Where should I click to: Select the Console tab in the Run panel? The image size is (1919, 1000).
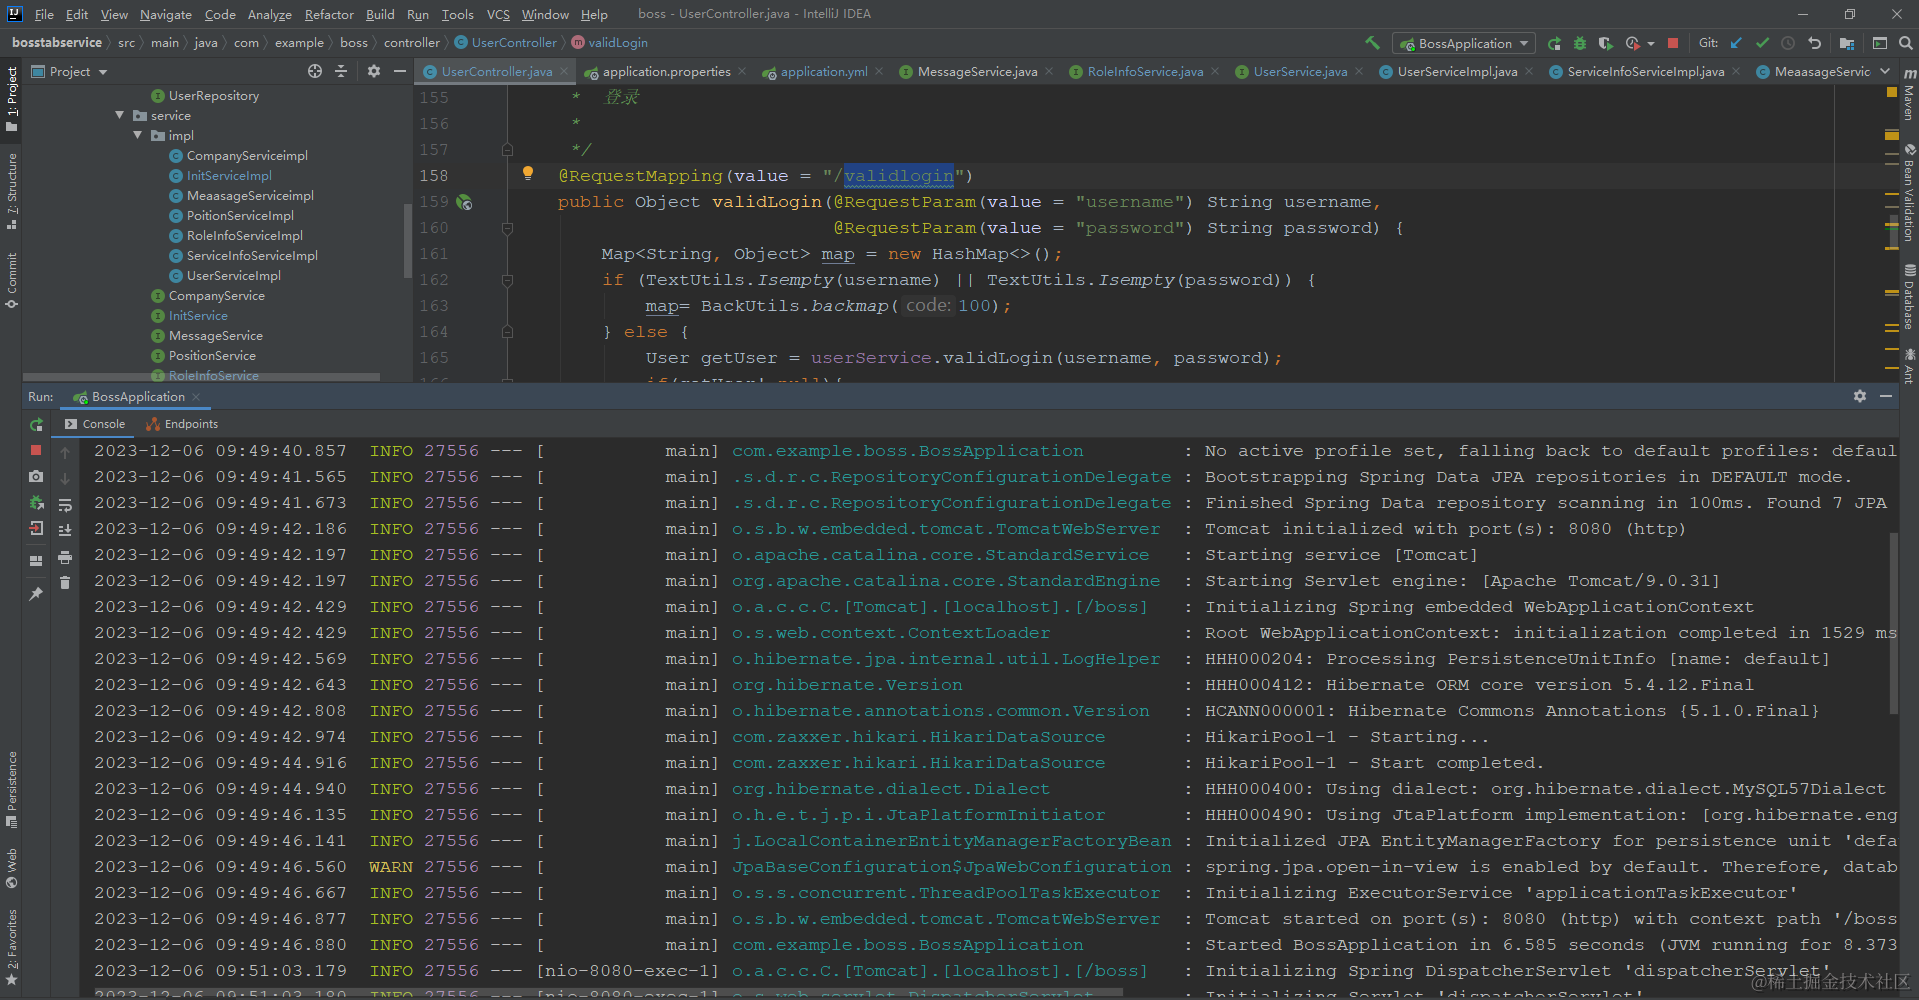click(x=95, y=424)
